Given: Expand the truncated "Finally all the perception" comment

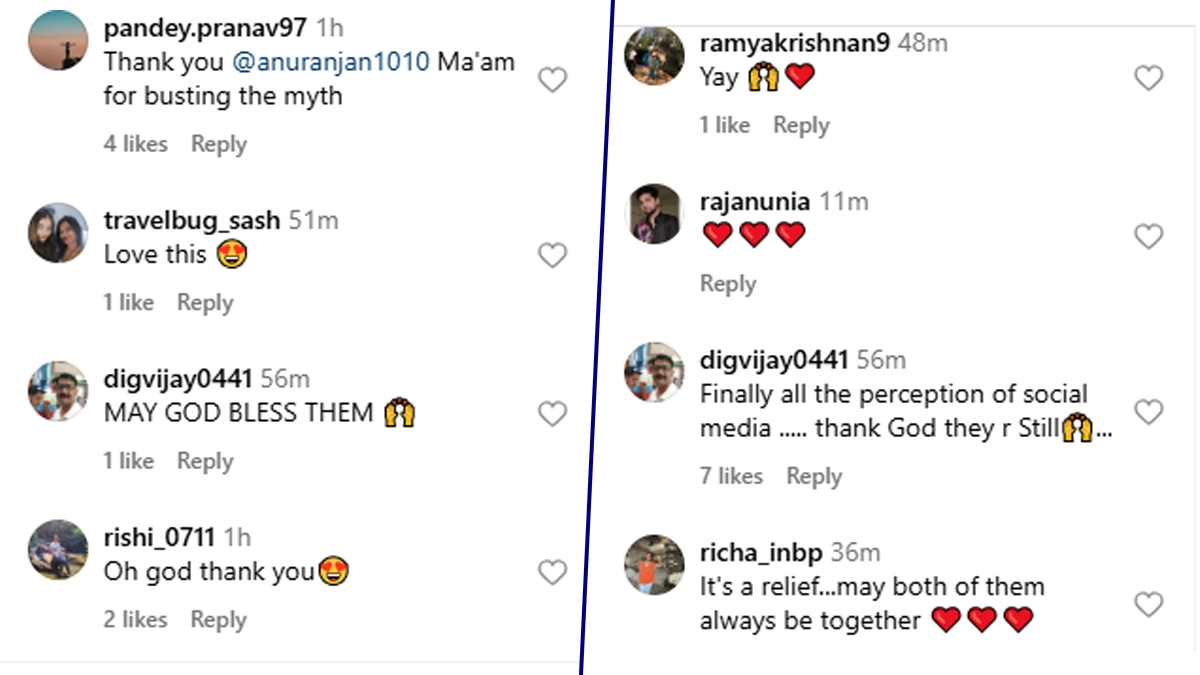Looking at the screenshot, I should click(1103, 430).
